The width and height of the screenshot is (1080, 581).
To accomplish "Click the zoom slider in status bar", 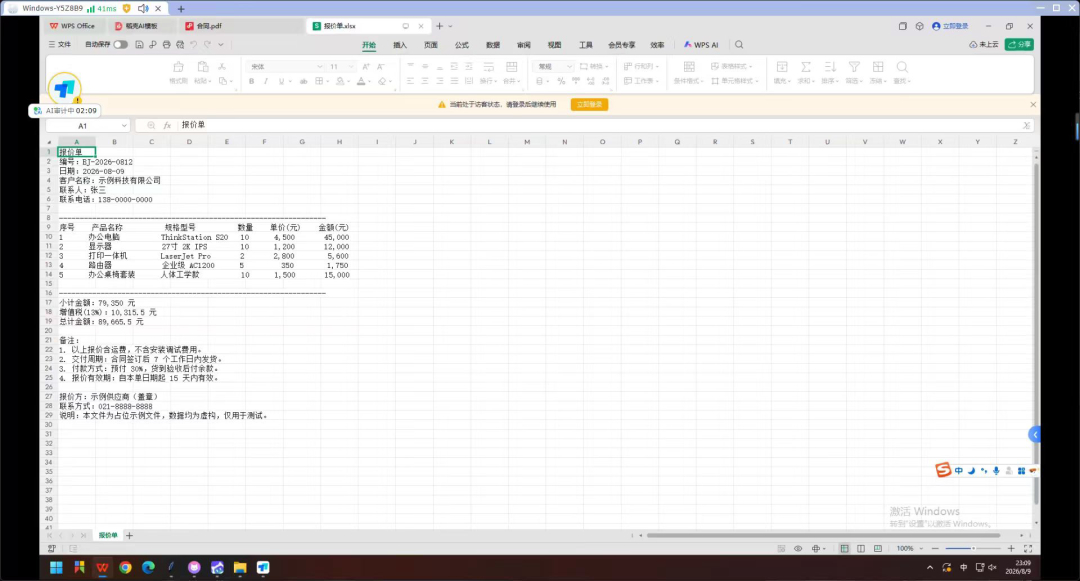I will point(973,549).
